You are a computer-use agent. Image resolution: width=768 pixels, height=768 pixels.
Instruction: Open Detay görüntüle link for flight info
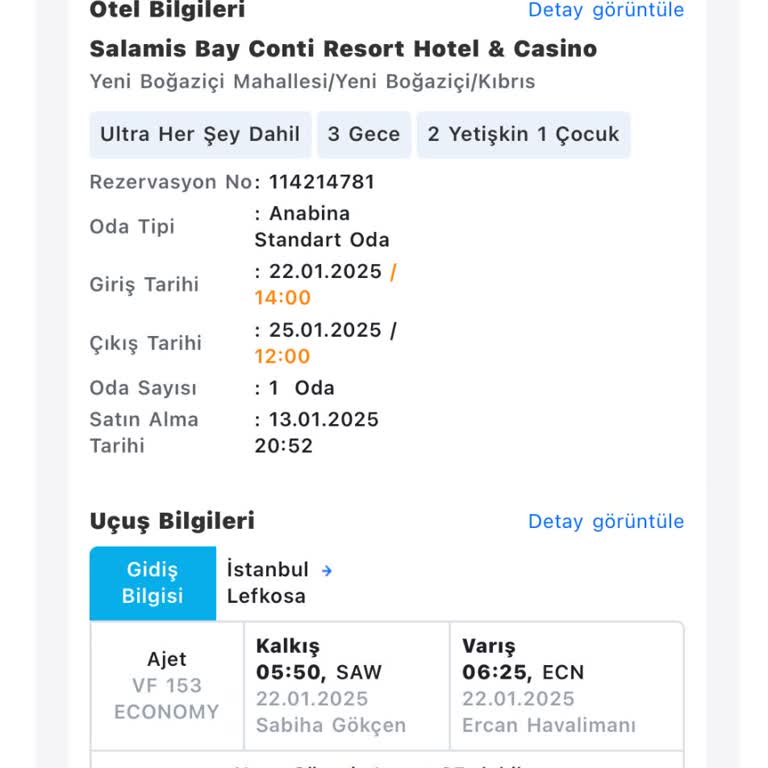pyautogui.click(x=606, y=521)
